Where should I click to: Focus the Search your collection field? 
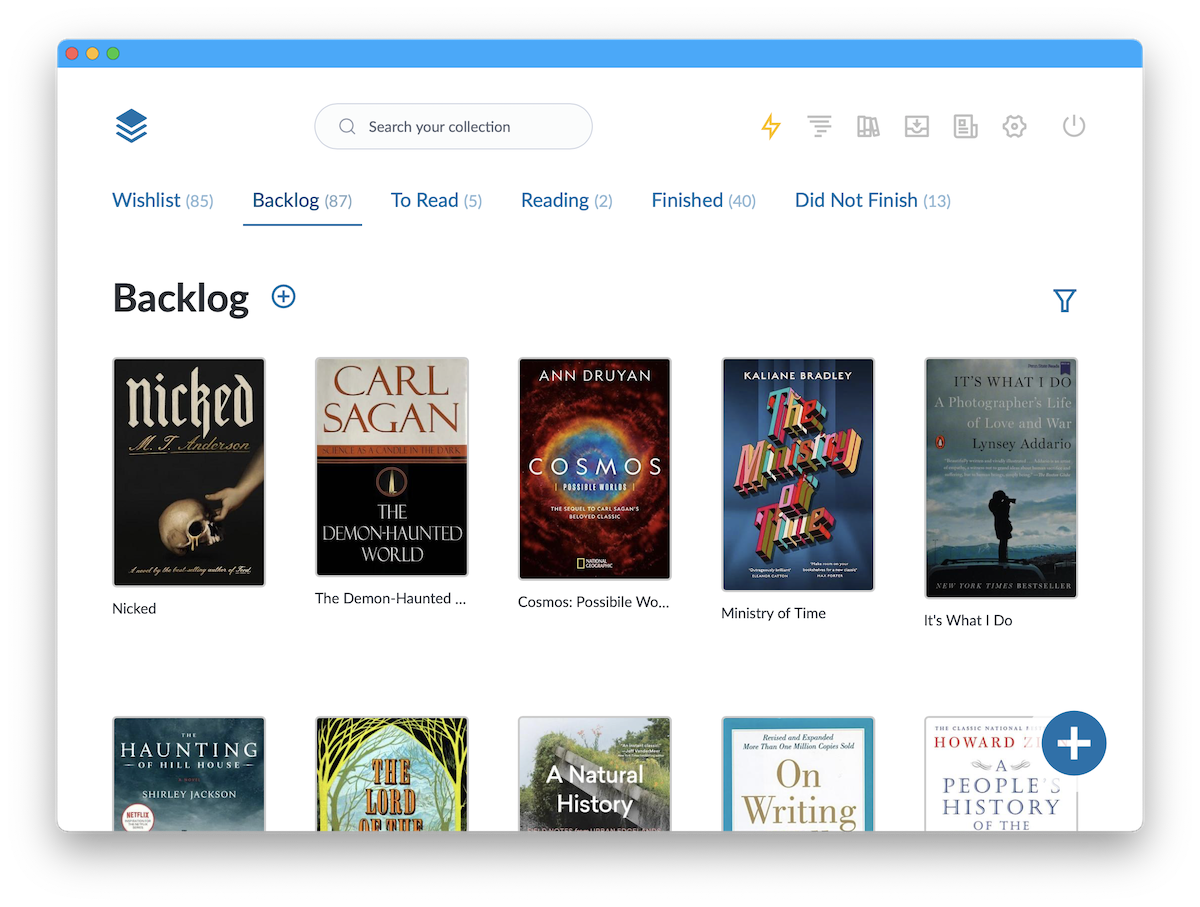(453, 127)
